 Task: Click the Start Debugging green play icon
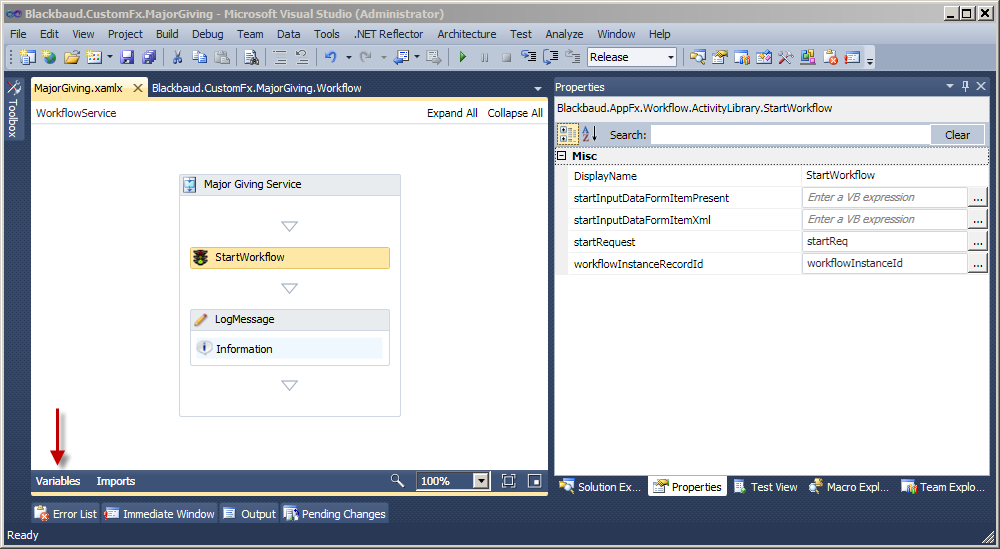click(462, 58)
